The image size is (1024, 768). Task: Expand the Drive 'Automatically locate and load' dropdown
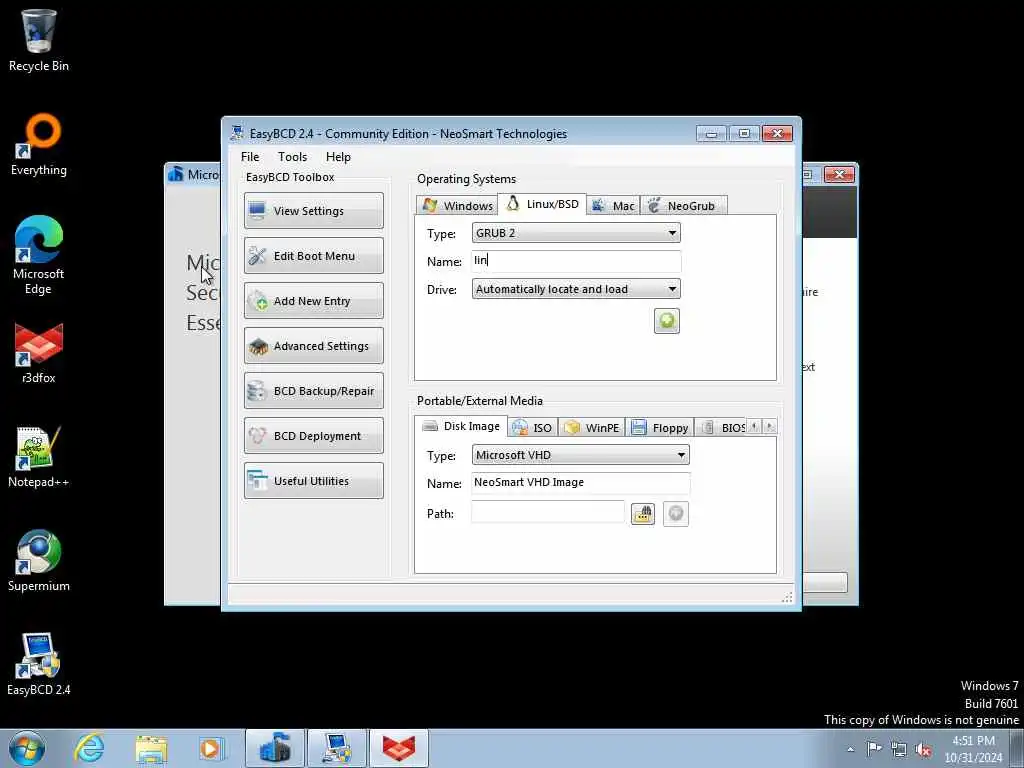click(x=576, y=289)
